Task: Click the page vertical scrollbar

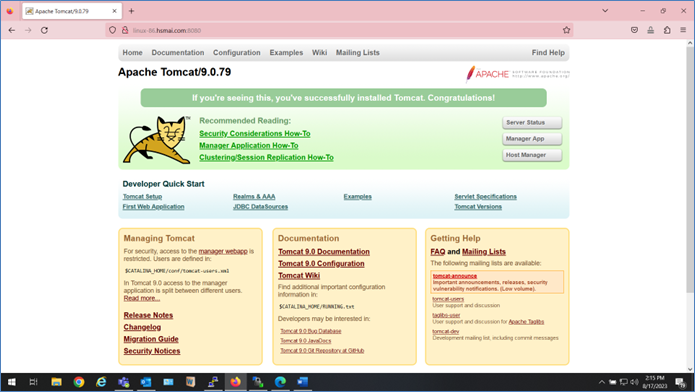Action: 690,169
